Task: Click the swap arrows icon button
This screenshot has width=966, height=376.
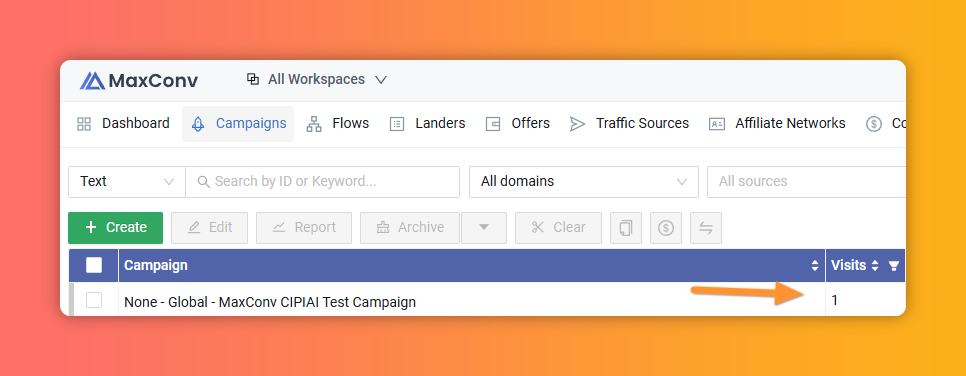Action: (706, 228)
